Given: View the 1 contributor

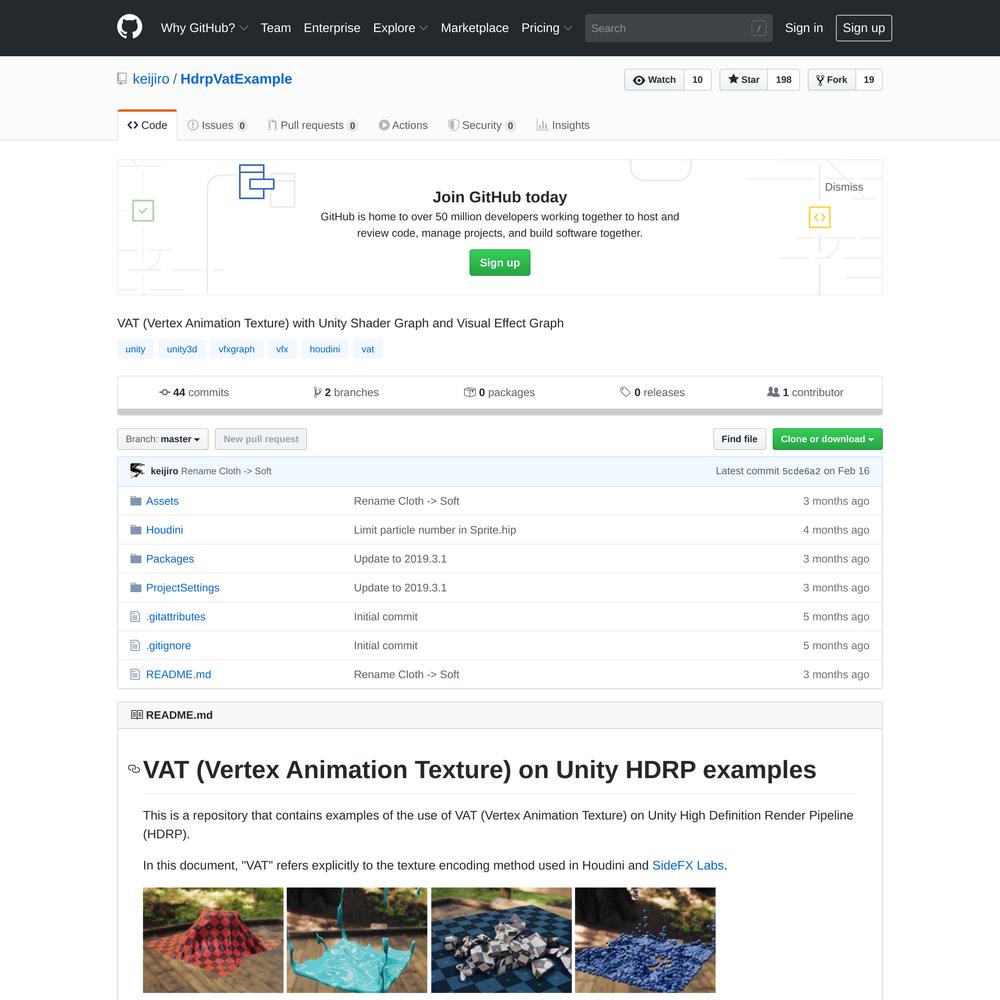Looking at the screenshot, I should coord(805,392).
